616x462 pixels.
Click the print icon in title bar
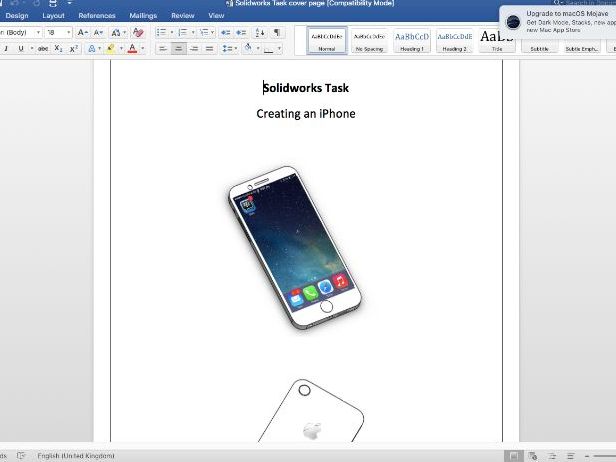tap(53, 4)
